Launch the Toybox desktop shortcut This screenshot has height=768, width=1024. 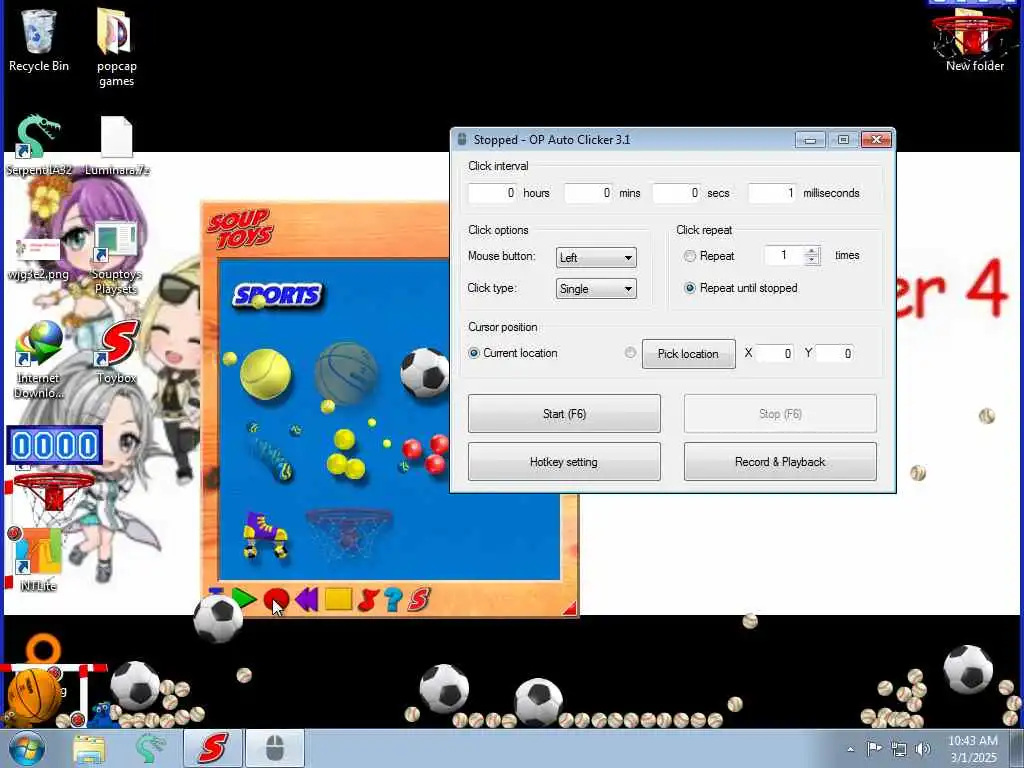117,352
